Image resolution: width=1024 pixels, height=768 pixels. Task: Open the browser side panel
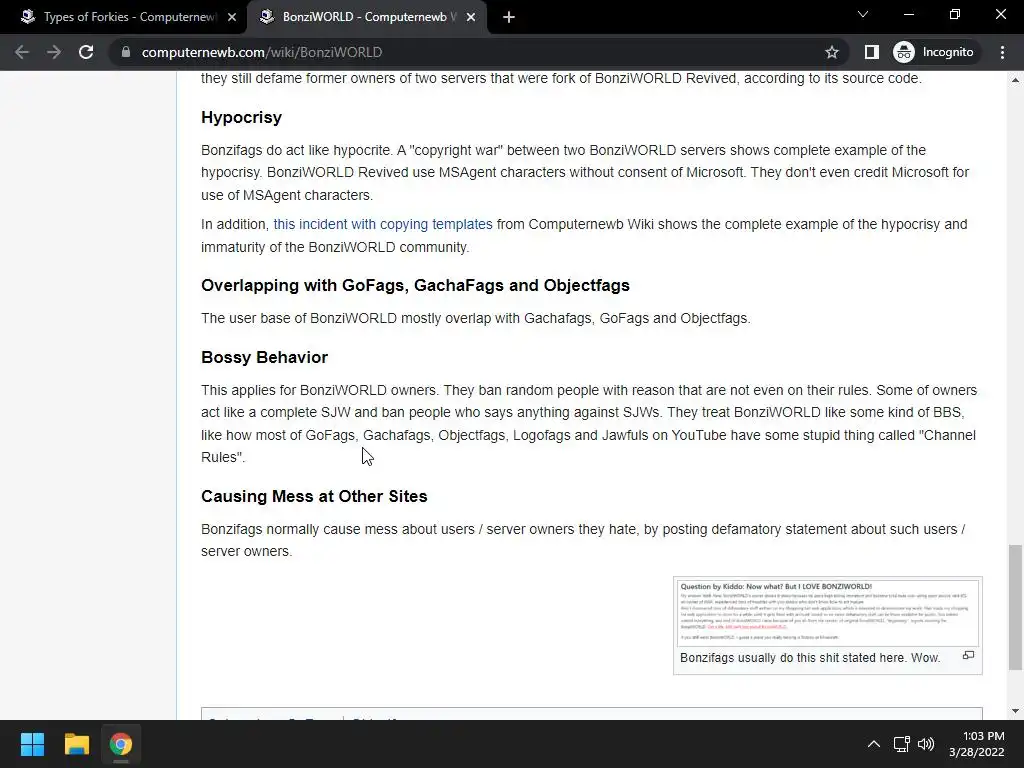pos(872,52)
